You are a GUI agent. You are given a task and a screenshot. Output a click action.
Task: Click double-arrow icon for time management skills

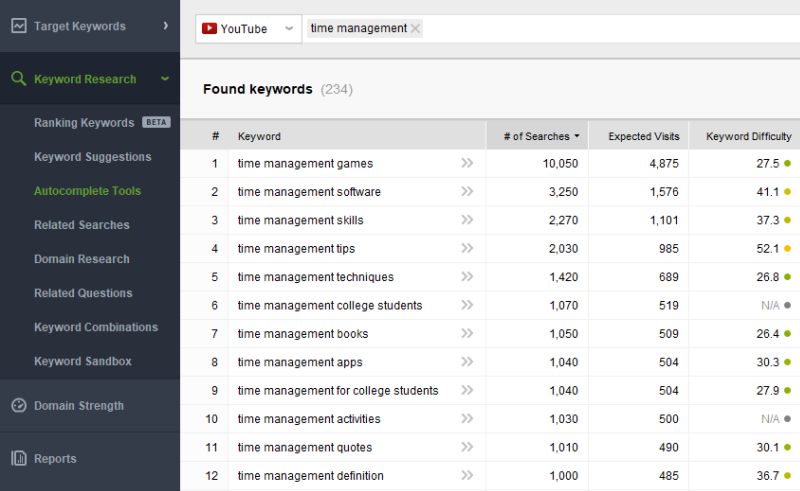467,220
